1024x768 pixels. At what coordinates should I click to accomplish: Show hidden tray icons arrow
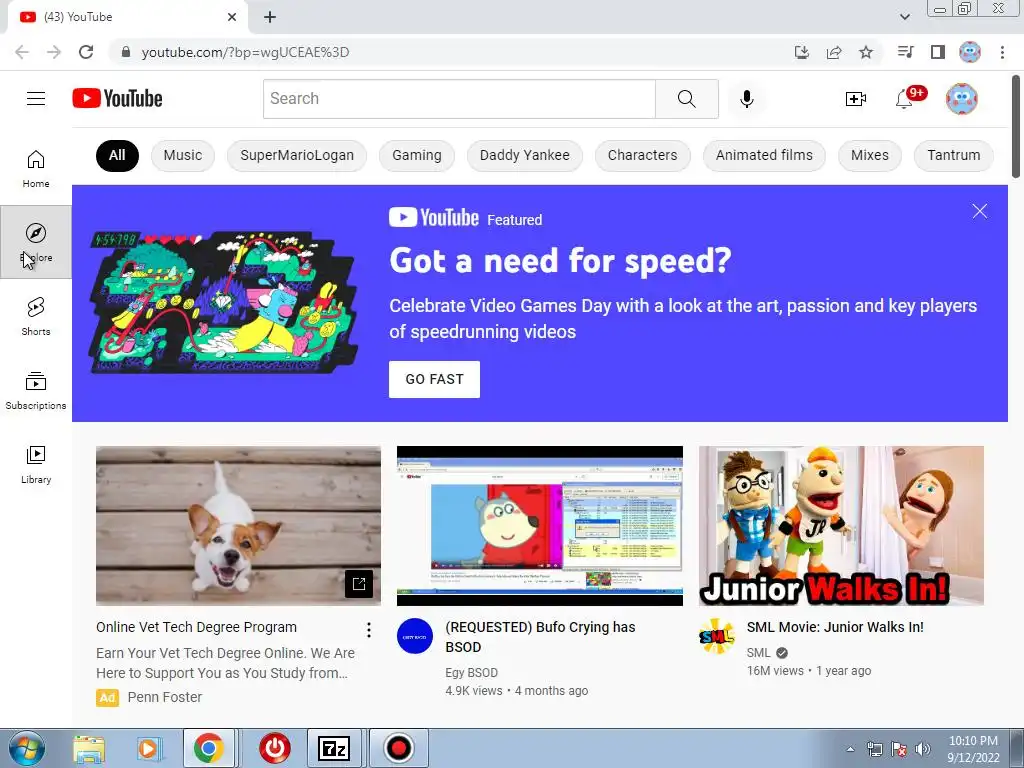click(850, 749)
